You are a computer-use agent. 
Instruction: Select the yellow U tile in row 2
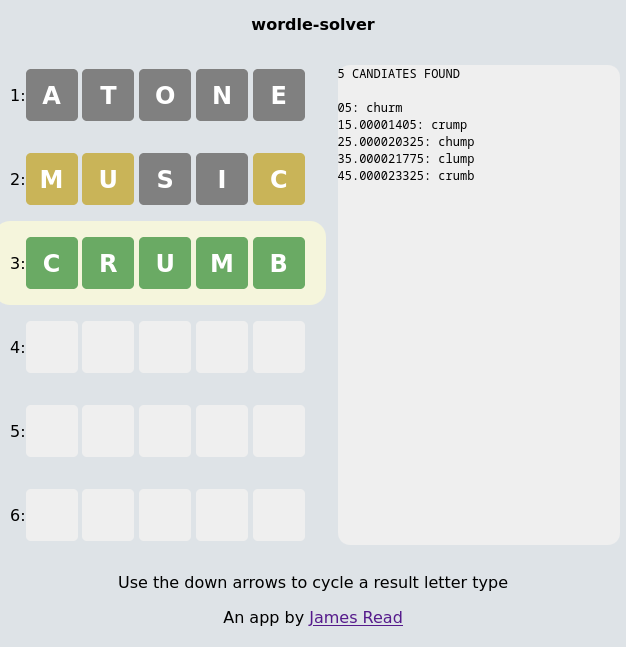click(x=108, y=179)
